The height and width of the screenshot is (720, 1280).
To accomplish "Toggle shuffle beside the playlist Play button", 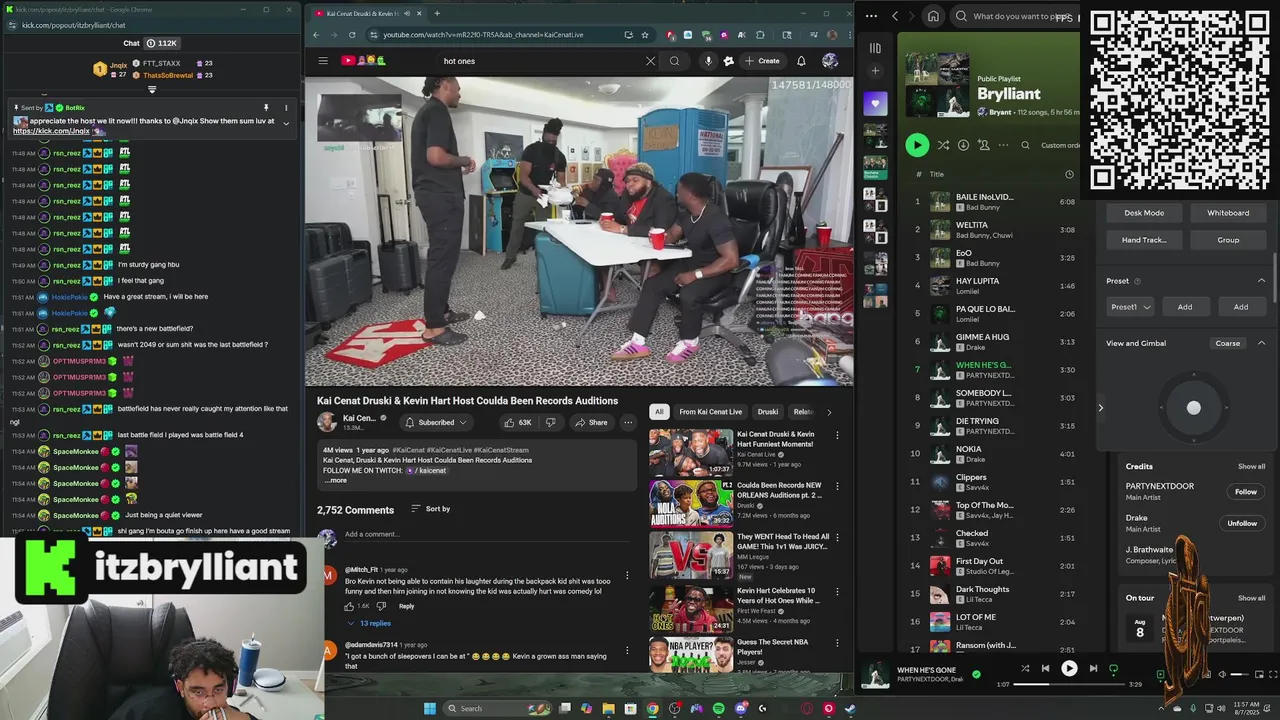I will [x=943, y=145].
